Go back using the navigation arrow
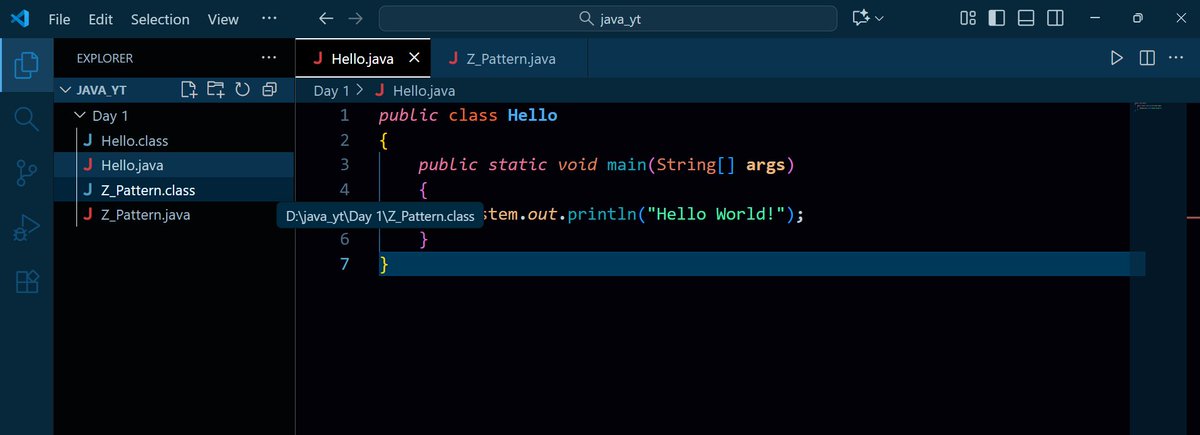Screen dimensions: 1200x435 coord(325,19)
